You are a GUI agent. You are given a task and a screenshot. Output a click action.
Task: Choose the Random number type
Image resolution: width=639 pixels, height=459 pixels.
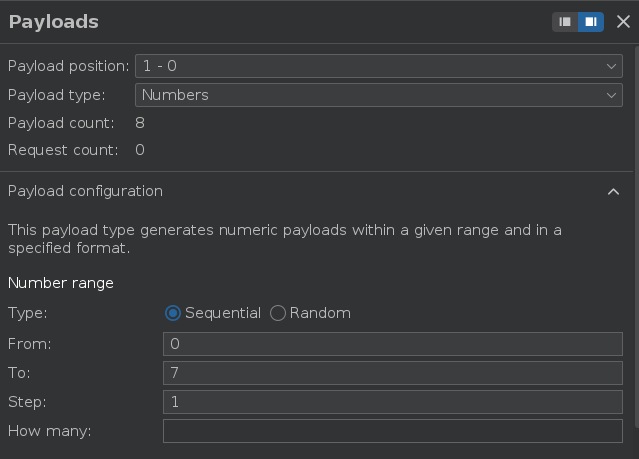(x=278, y=313)
